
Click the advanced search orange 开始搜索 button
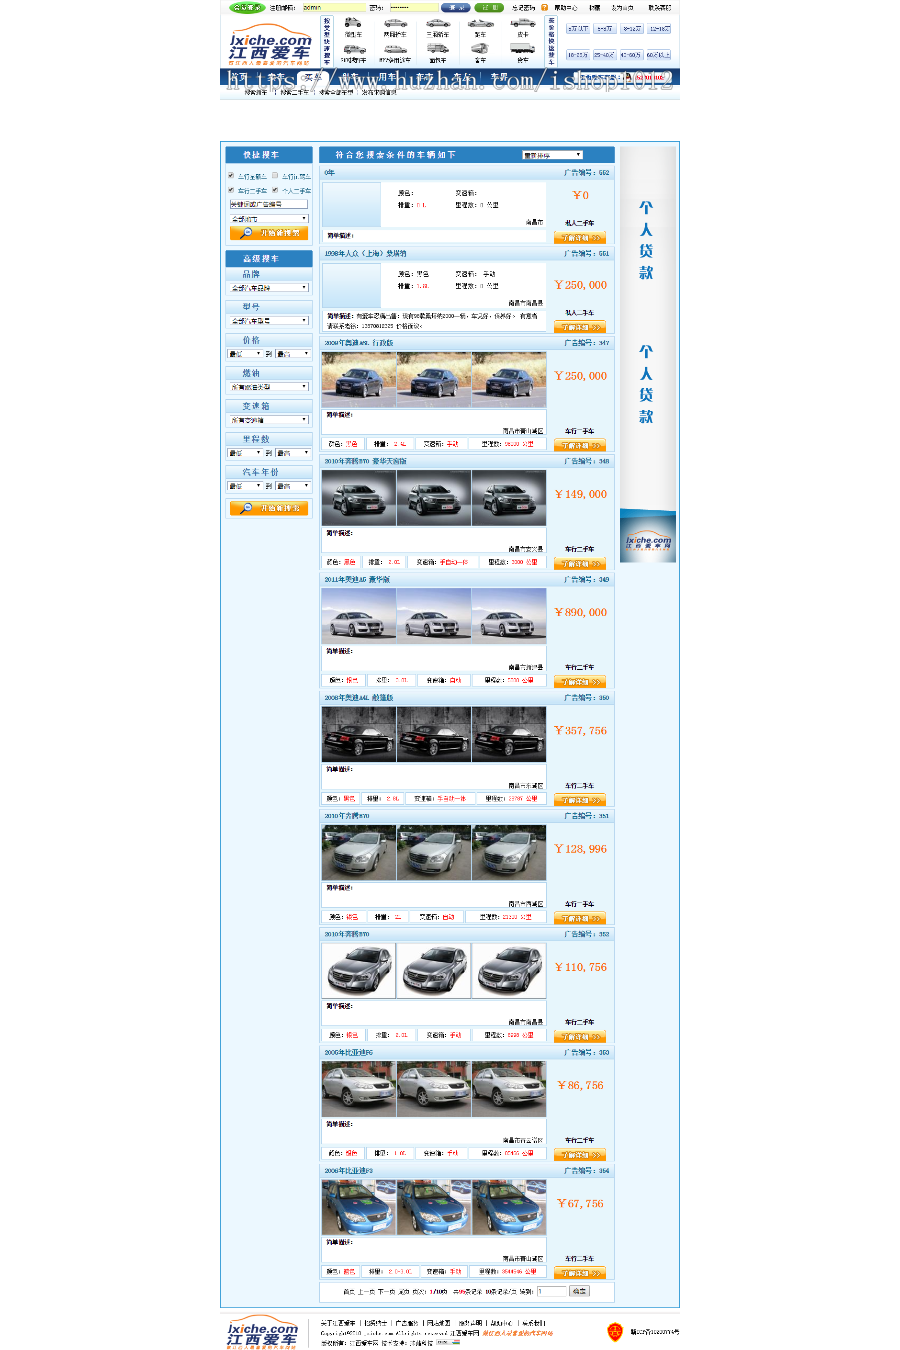269,508
